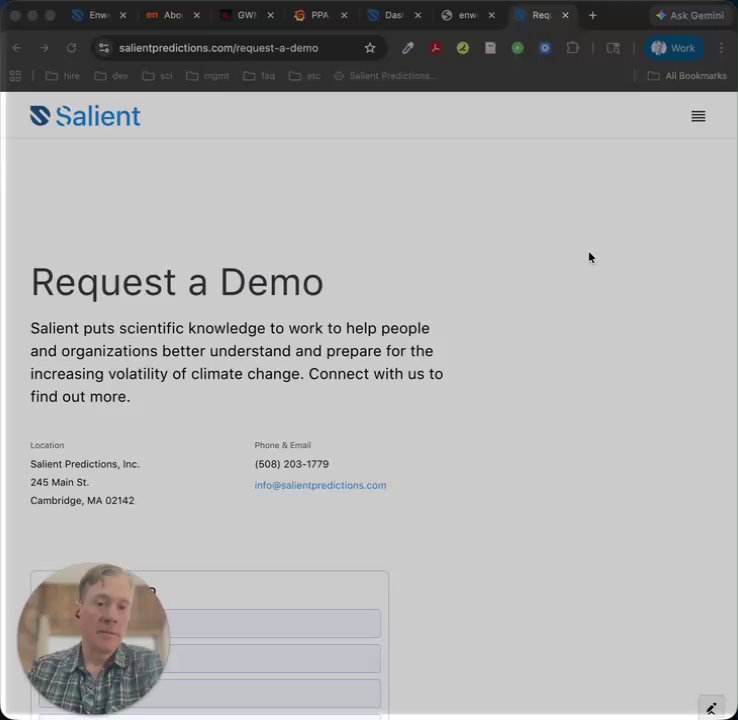The height and width of the screenshot is (720, 738).
Task: Click the 245 Main St. address line
Action: 59,482
